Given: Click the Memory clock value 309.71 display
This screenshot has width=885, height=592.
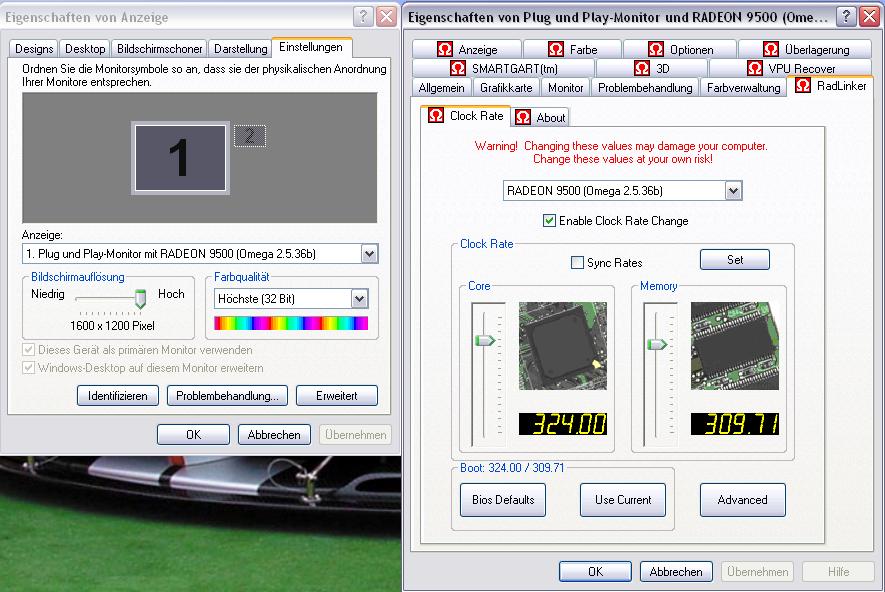Looking at the screenshot, I should pyautogui.click(x=735, y=424).
